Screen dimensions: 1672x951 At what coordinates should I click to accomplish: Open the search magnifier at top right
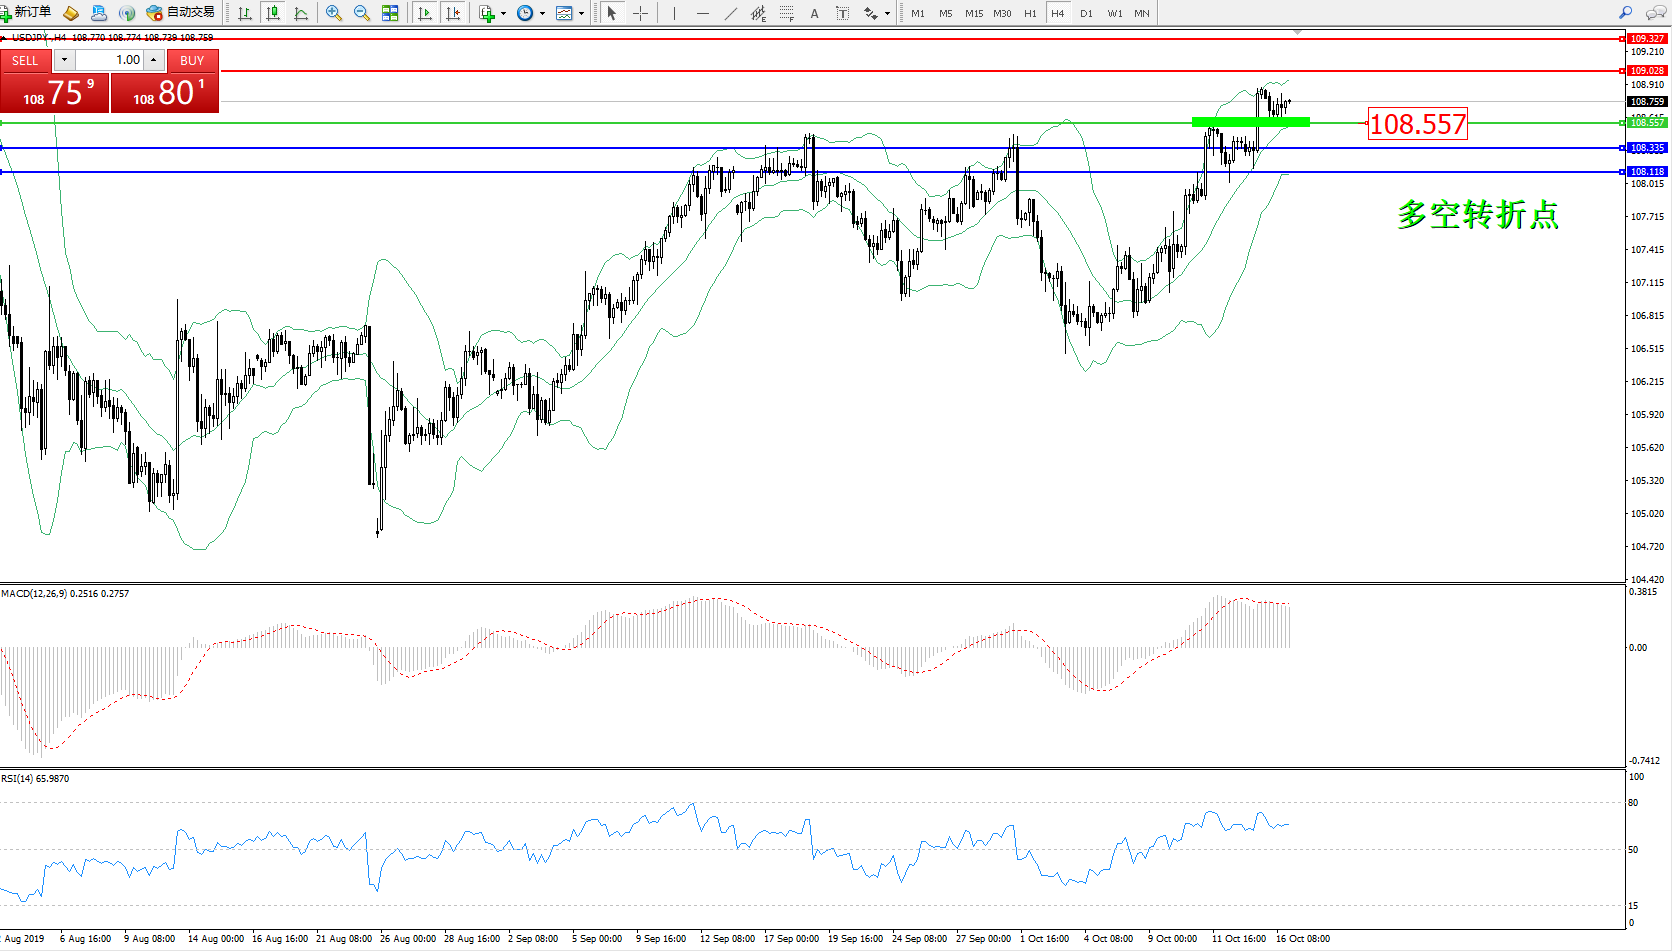1625,13
